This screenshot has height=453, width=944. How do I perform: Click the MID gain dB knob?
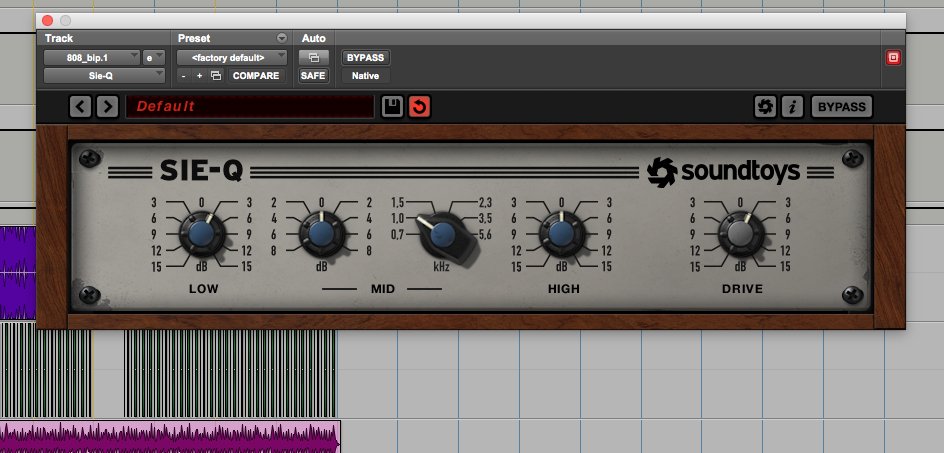point(321,234)
